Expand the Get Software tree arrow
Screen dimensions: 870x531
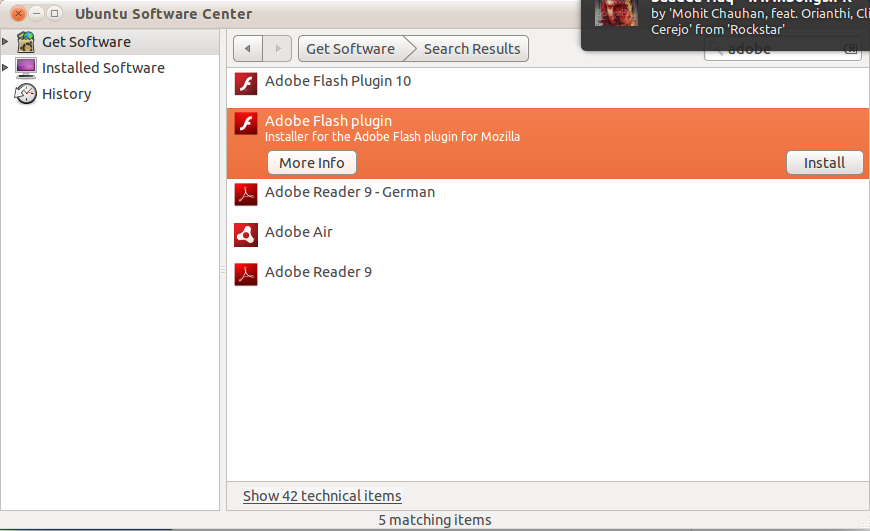[x=5, y=42]
